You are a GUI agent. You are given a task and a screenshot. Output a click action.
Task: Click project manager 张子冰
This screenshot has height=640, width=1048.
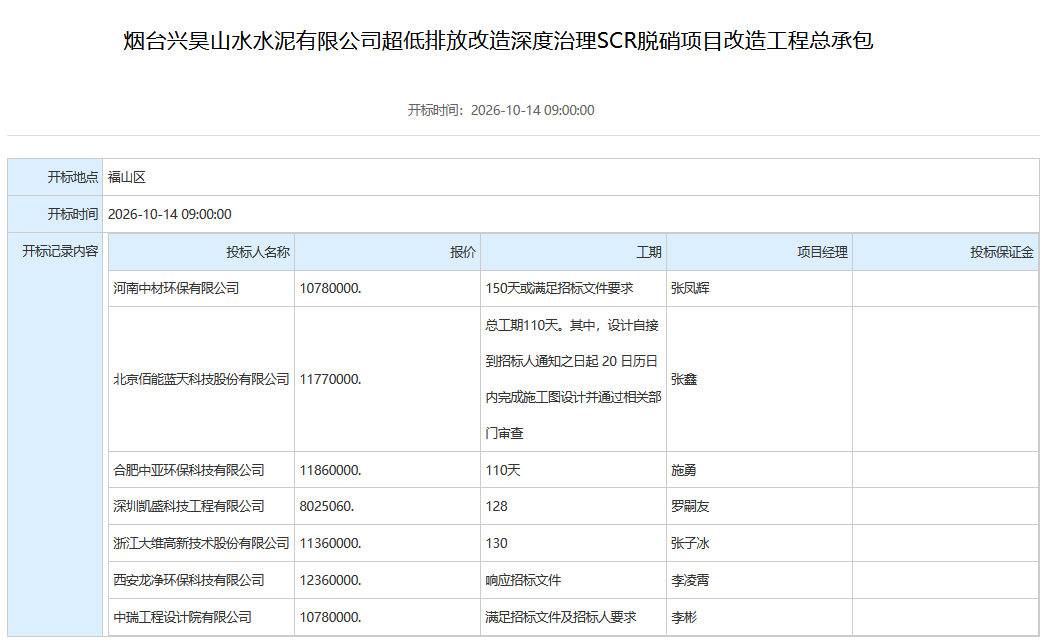click(x=690, y=543)
